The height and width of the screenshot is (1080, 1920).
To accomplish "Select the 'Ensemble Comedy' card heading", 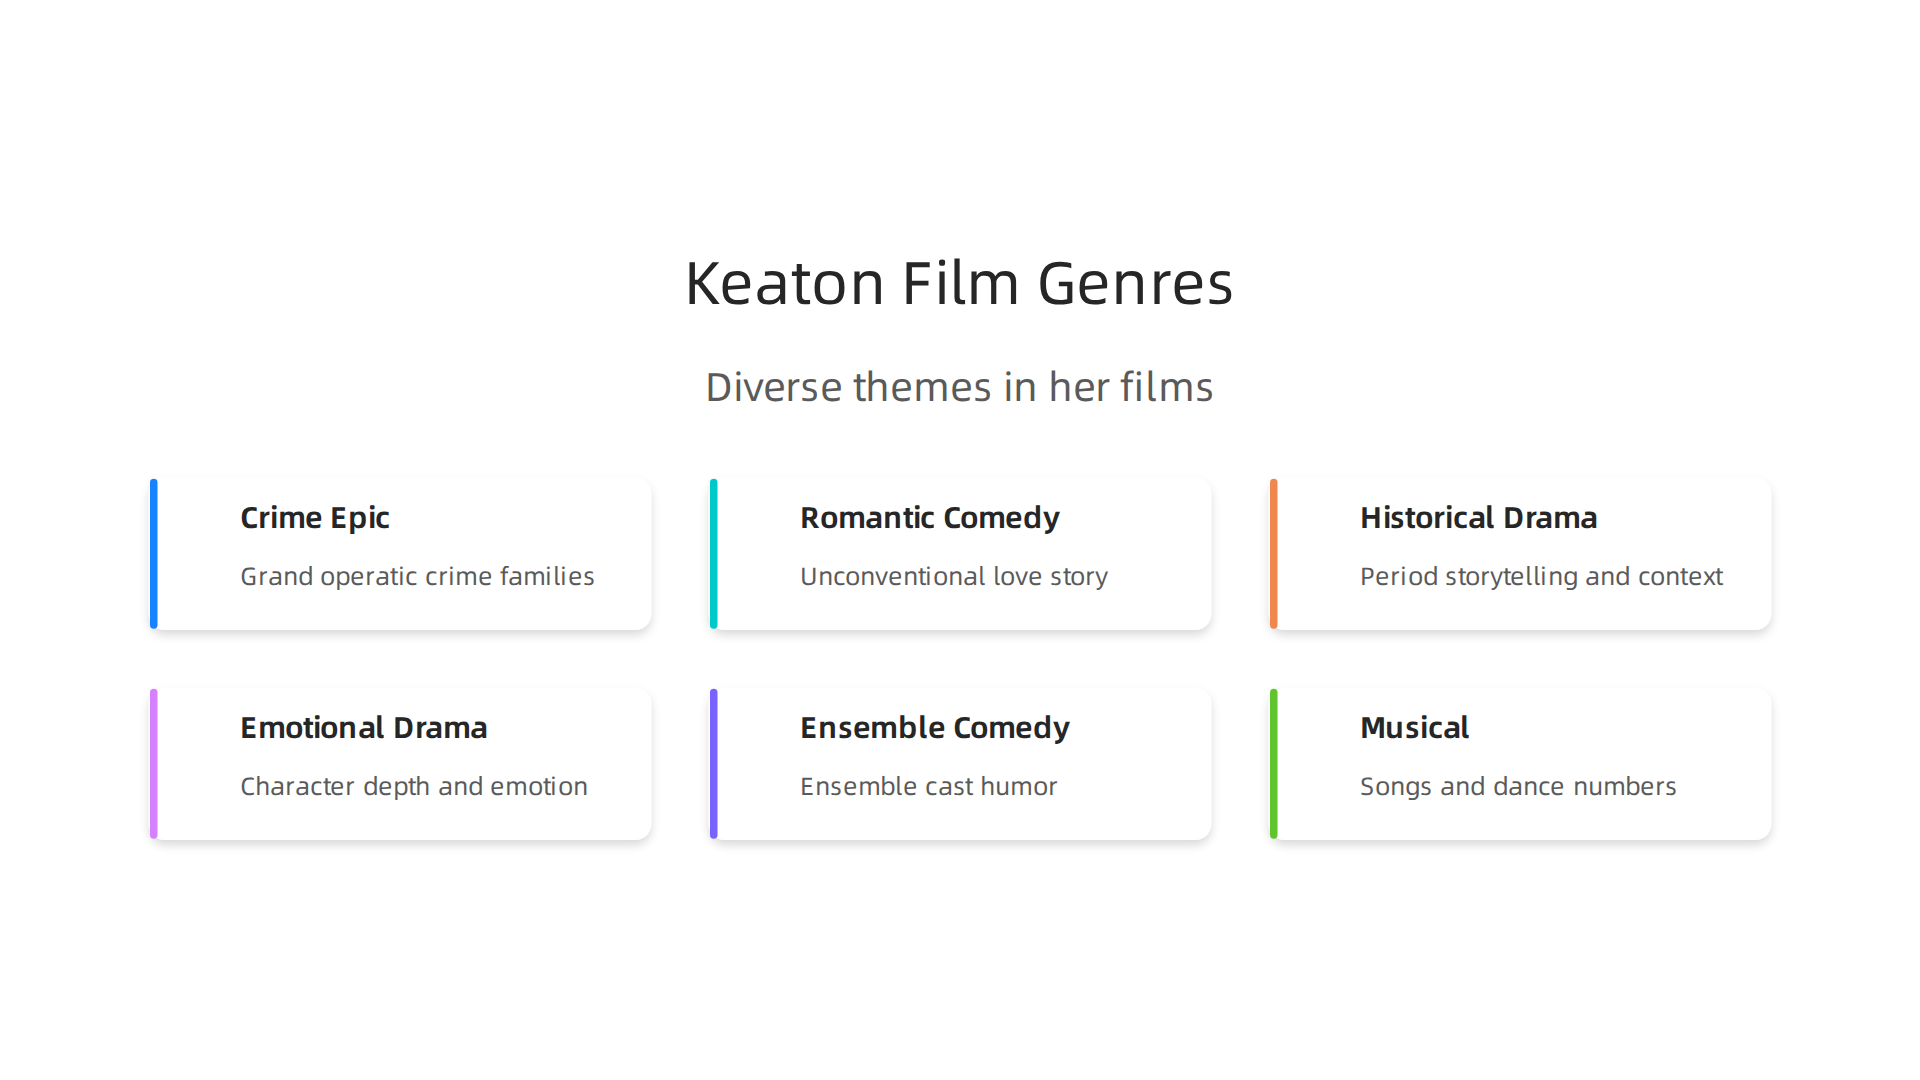I will (x=935, y=728).
